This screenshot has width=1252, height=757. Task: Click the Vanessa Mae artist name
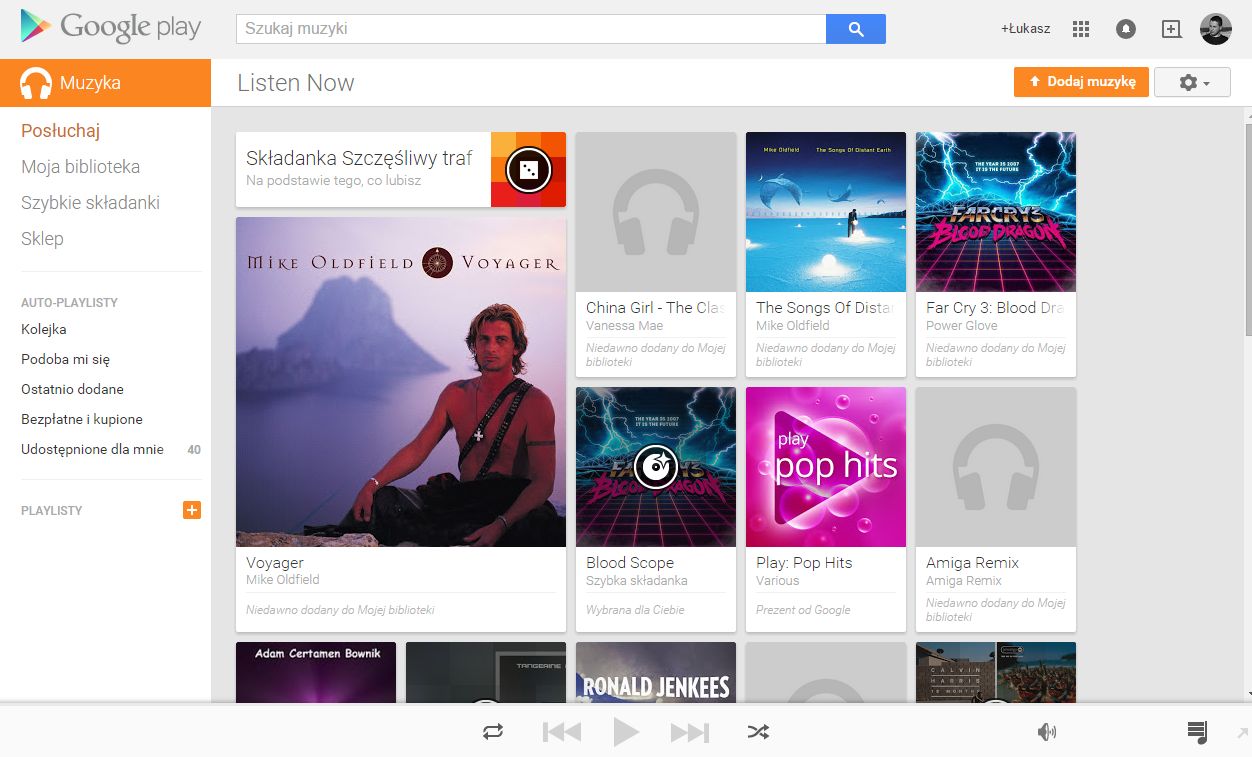point(624,325)
